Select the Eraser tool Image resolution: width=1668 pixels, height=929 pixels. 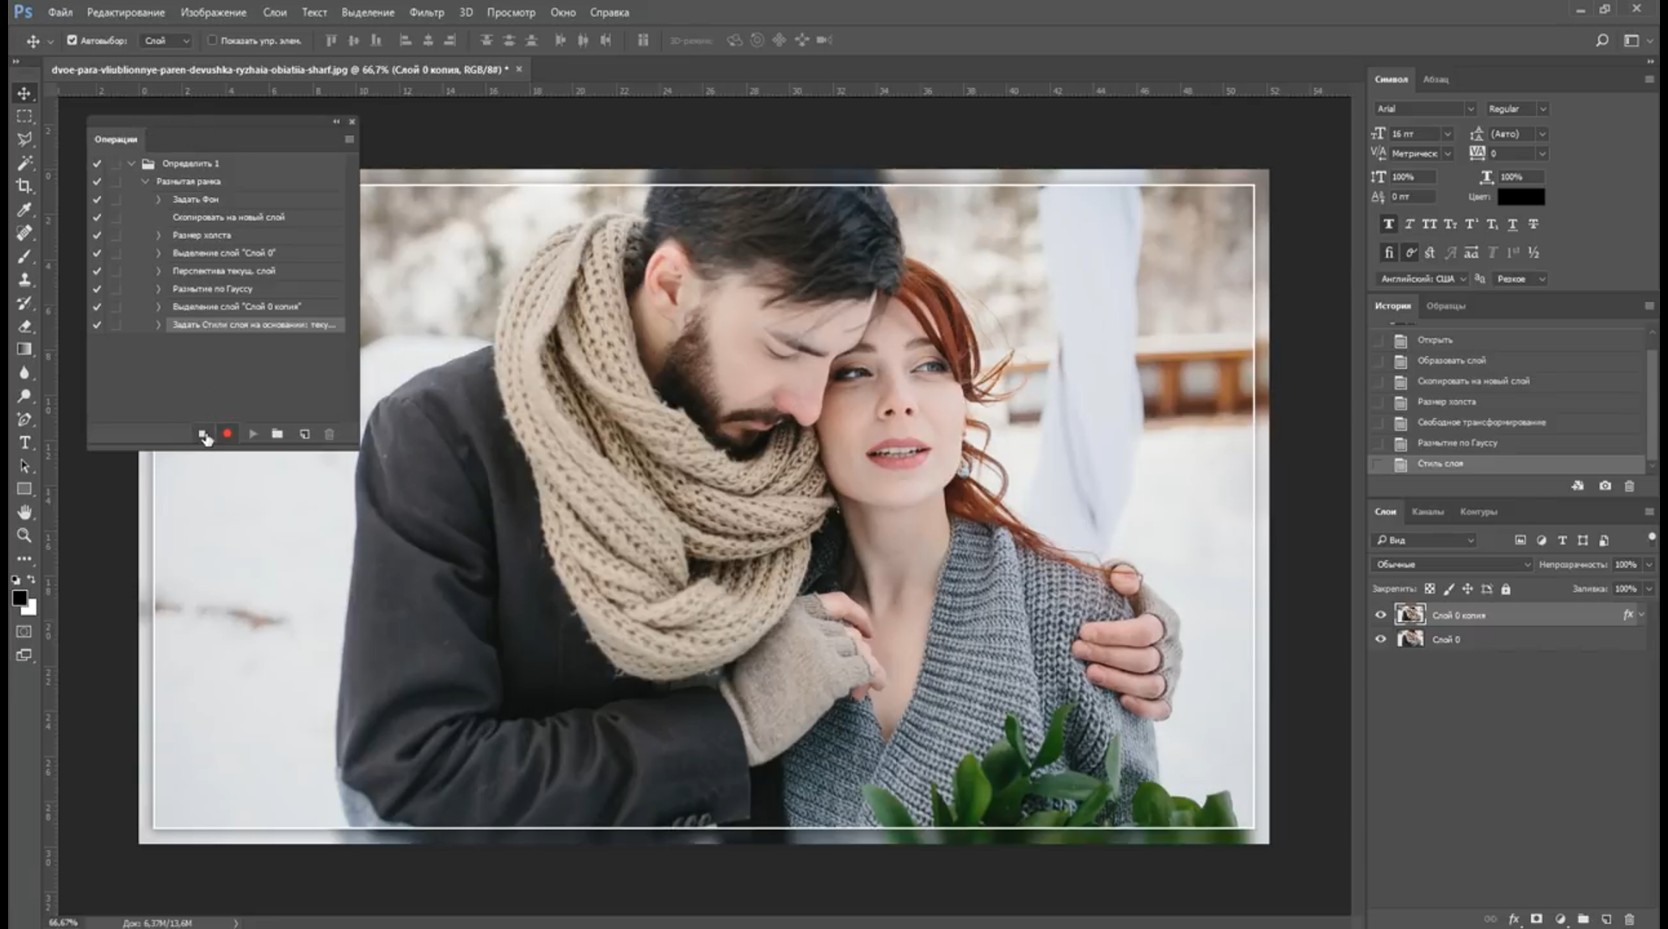[x=24, y=326]
